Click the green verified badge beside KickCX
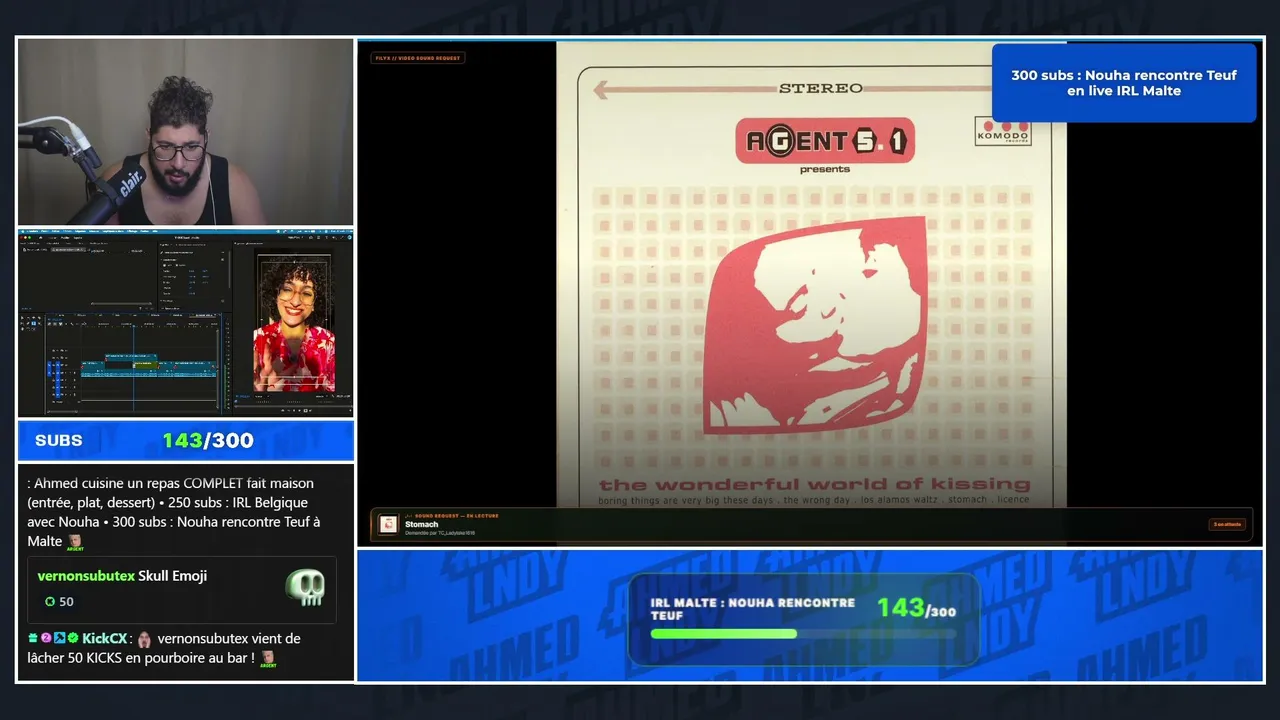This screenshot has height=720, width=1280. [x=72, y=638]
